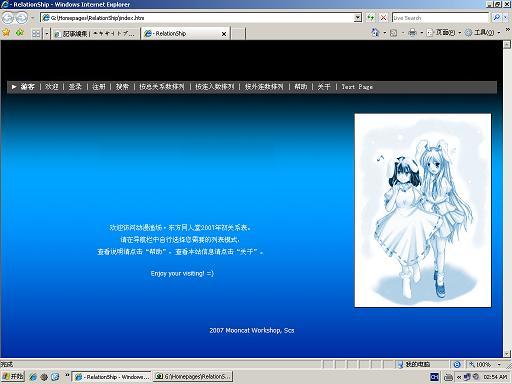
Task: Open the Test Page link
Action: [x=357, y=87]
